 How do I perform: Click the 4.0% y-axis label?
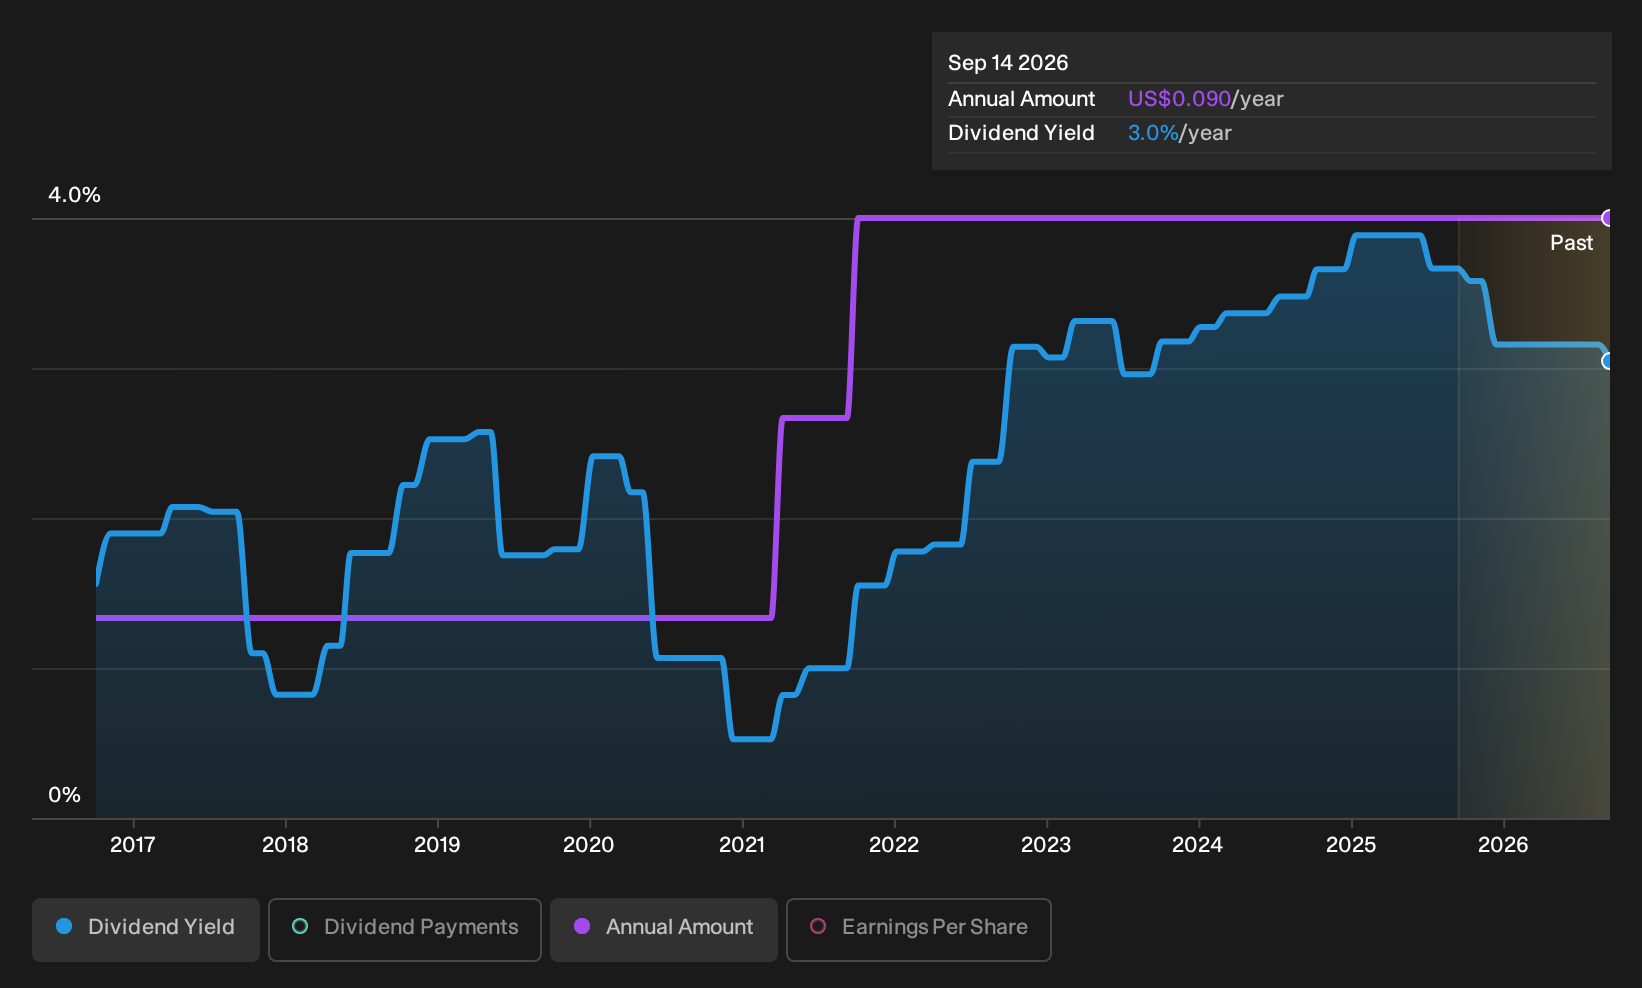(x=75, y=195)
